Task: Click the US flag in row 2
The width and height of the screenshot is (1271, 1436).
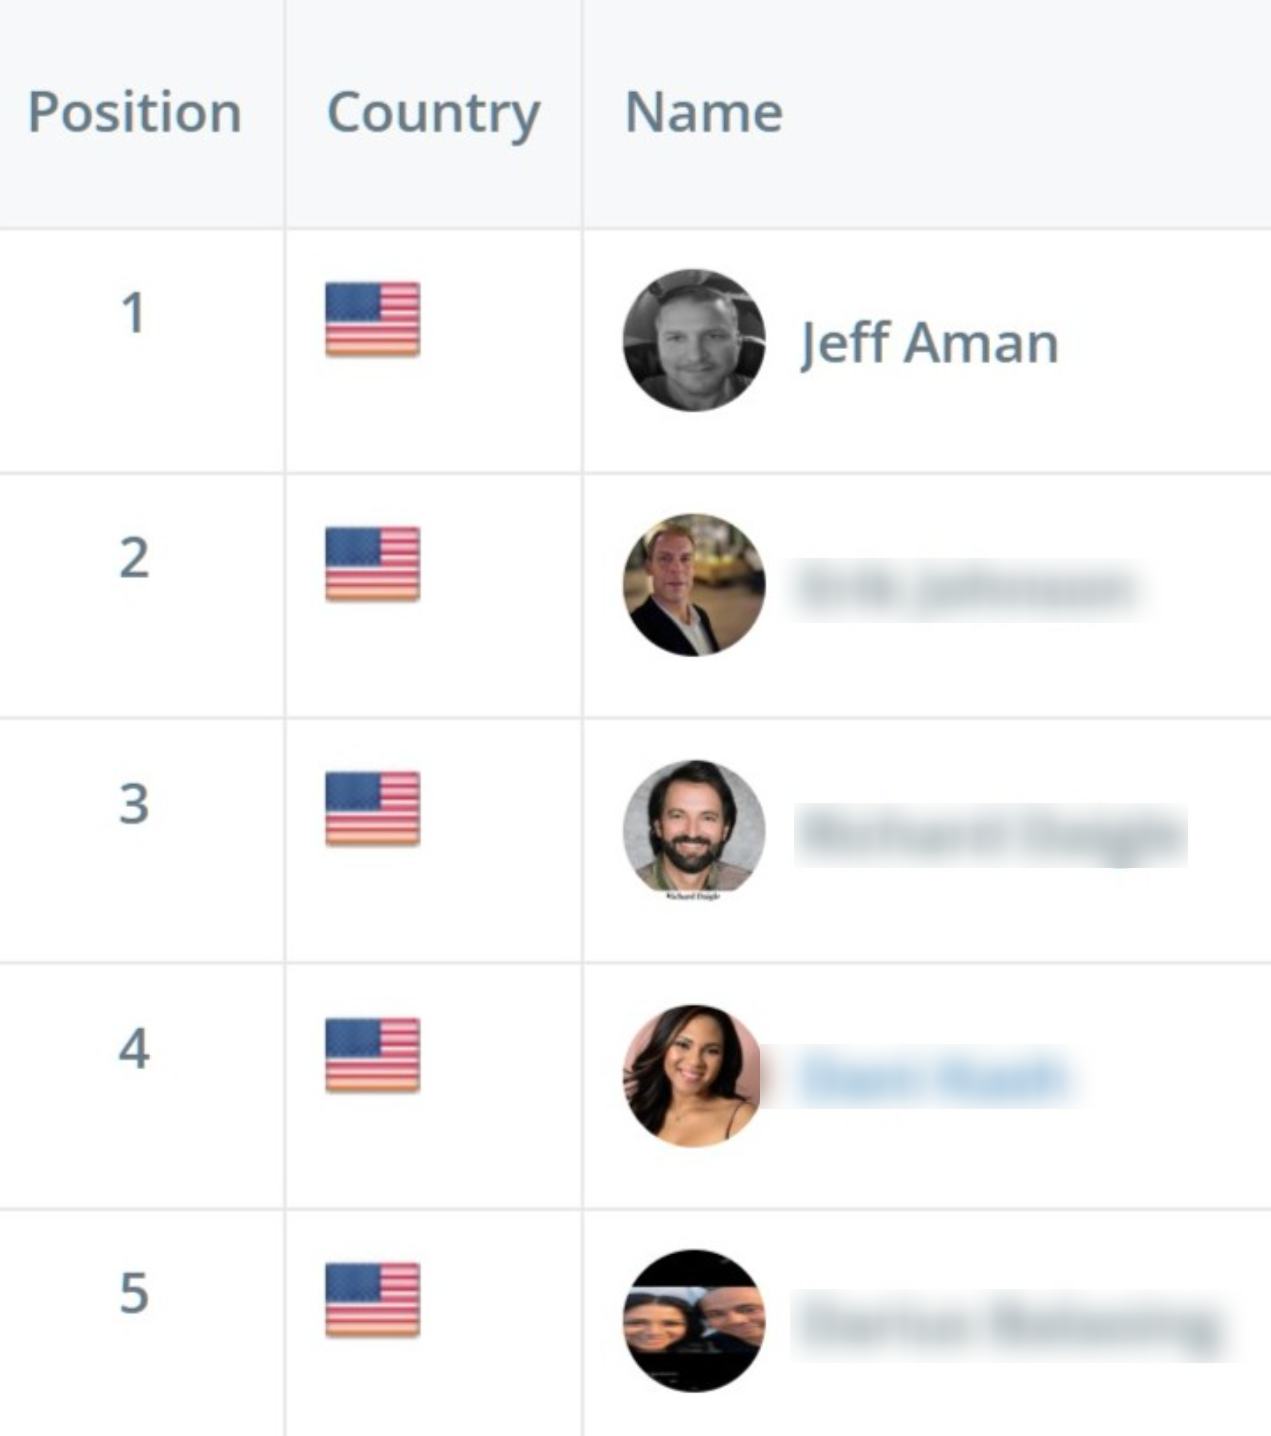Action: [x=372, y=564]
